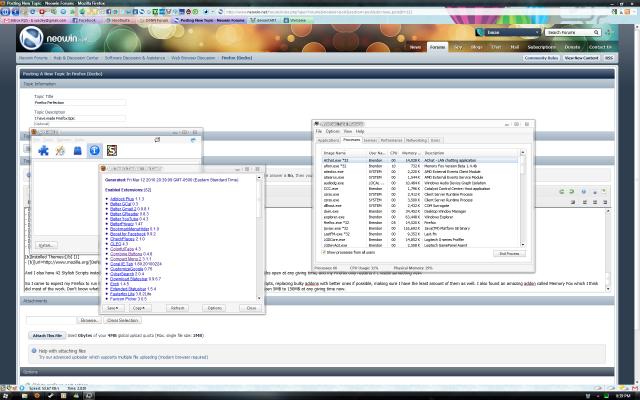
Task: Click the vertical scrollbar of the extension list
Action: tap(259, 238)
